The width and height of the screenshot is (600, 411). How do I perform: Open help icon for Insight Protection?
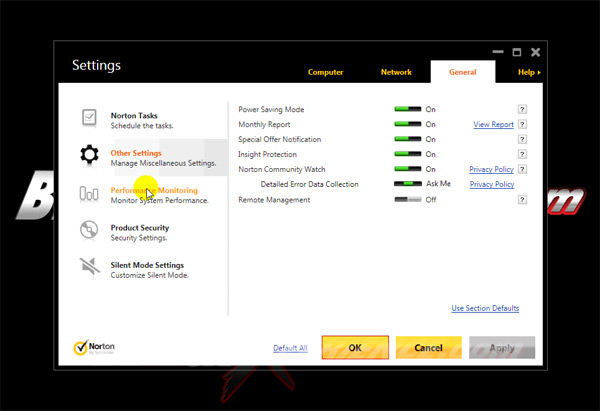pyautogui.click(x=522, y=154)
